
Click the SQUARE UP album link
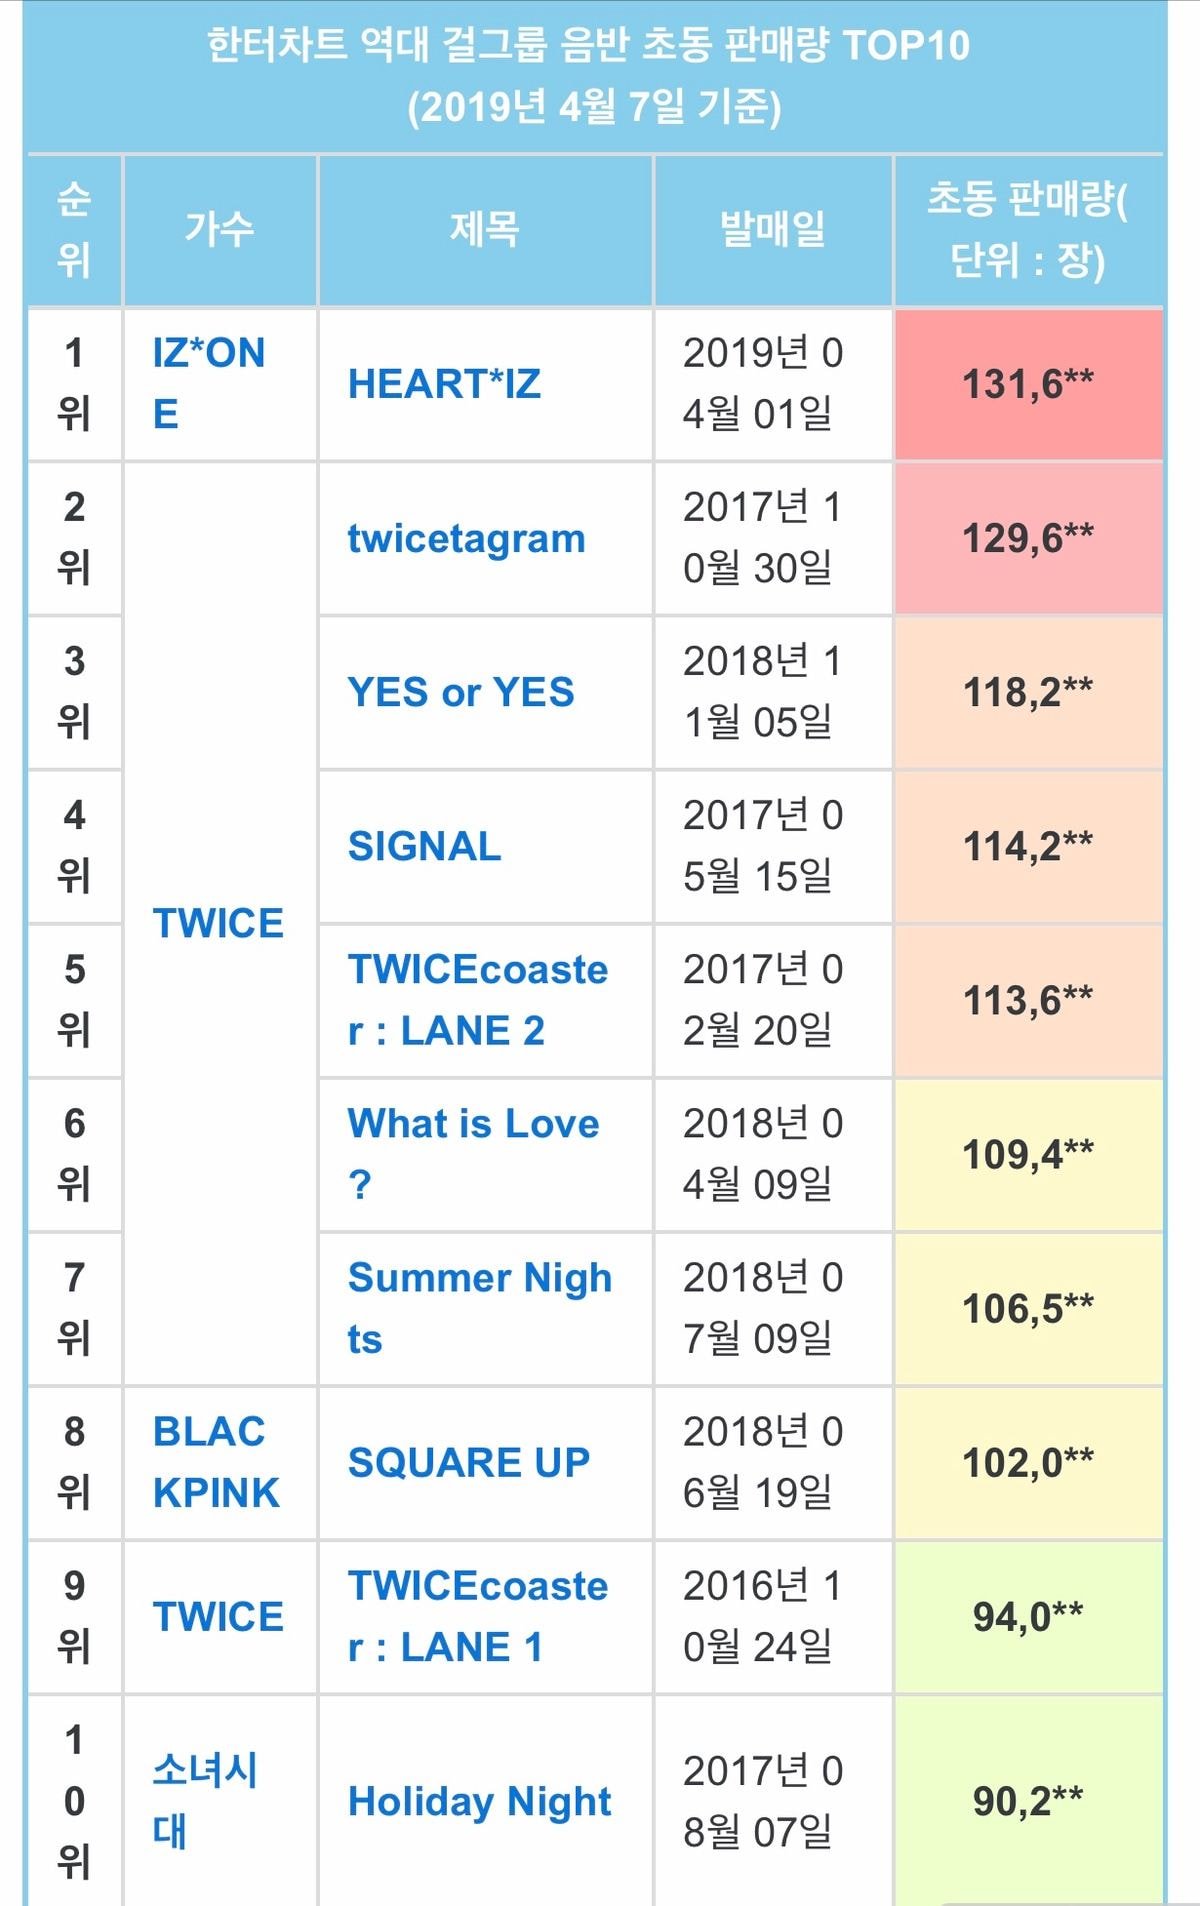click(468, 1463)
